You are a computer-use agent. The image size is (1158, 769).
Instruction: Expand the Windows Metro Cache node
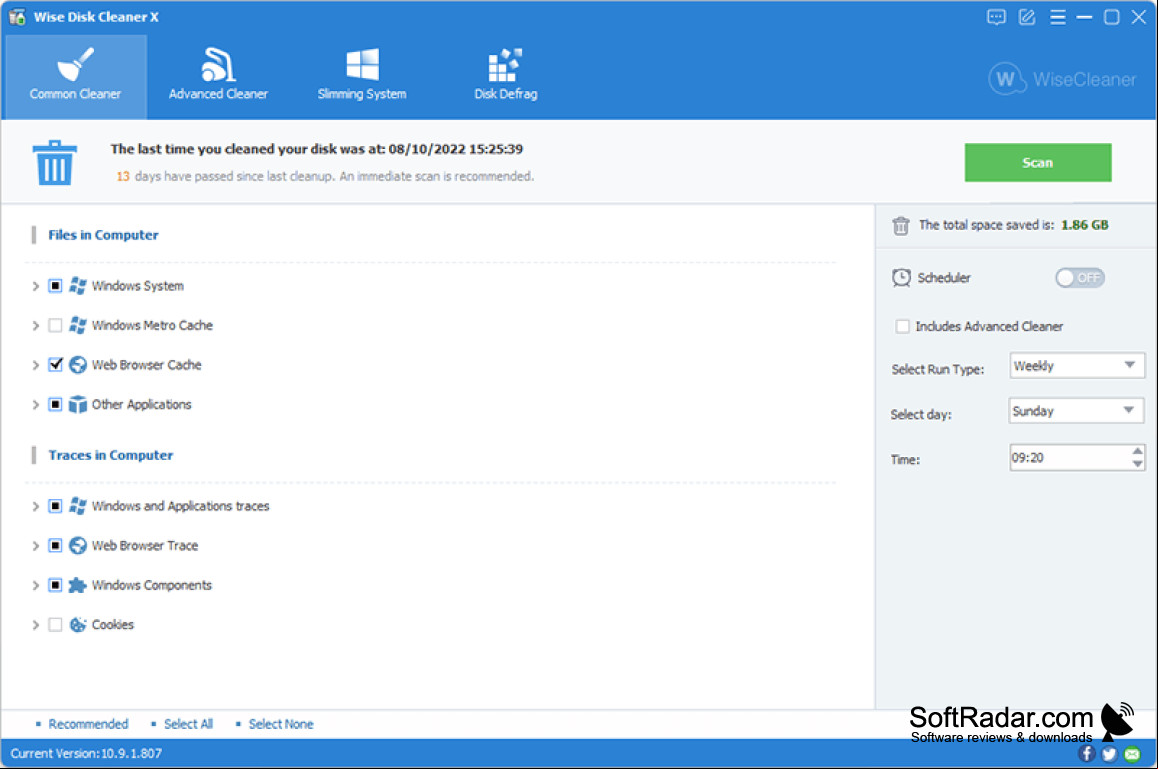point(35,325)
